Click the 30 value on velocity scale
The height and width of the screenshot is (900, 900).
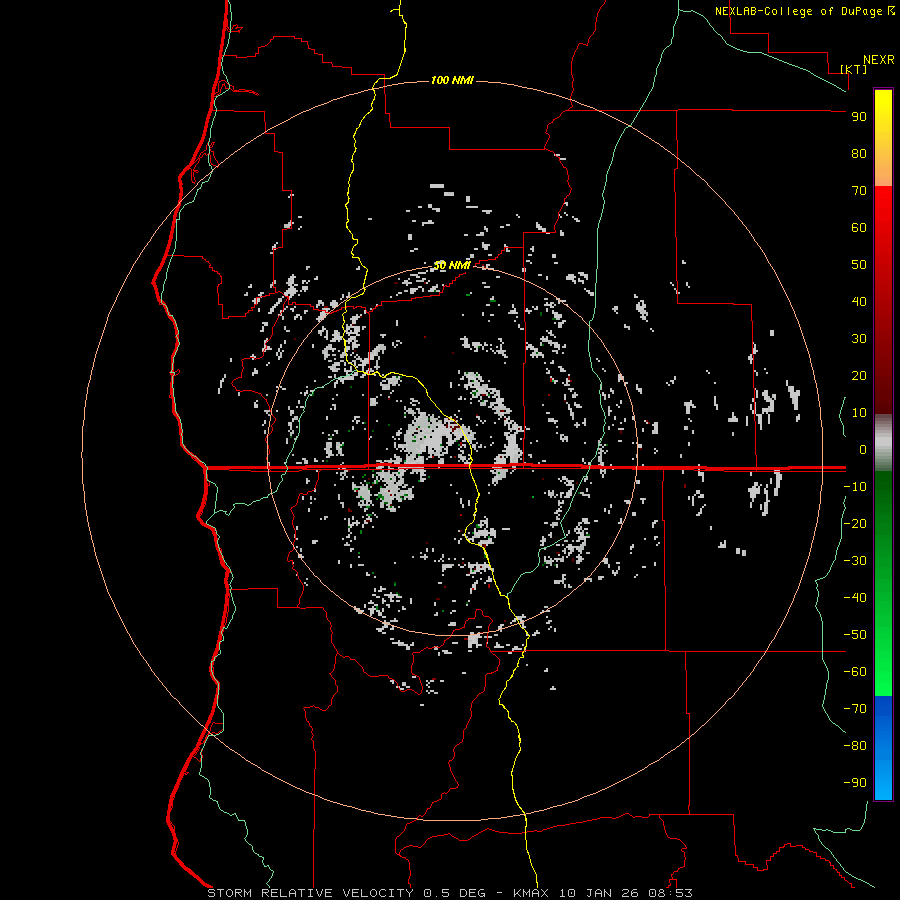(x=859, y=339)
